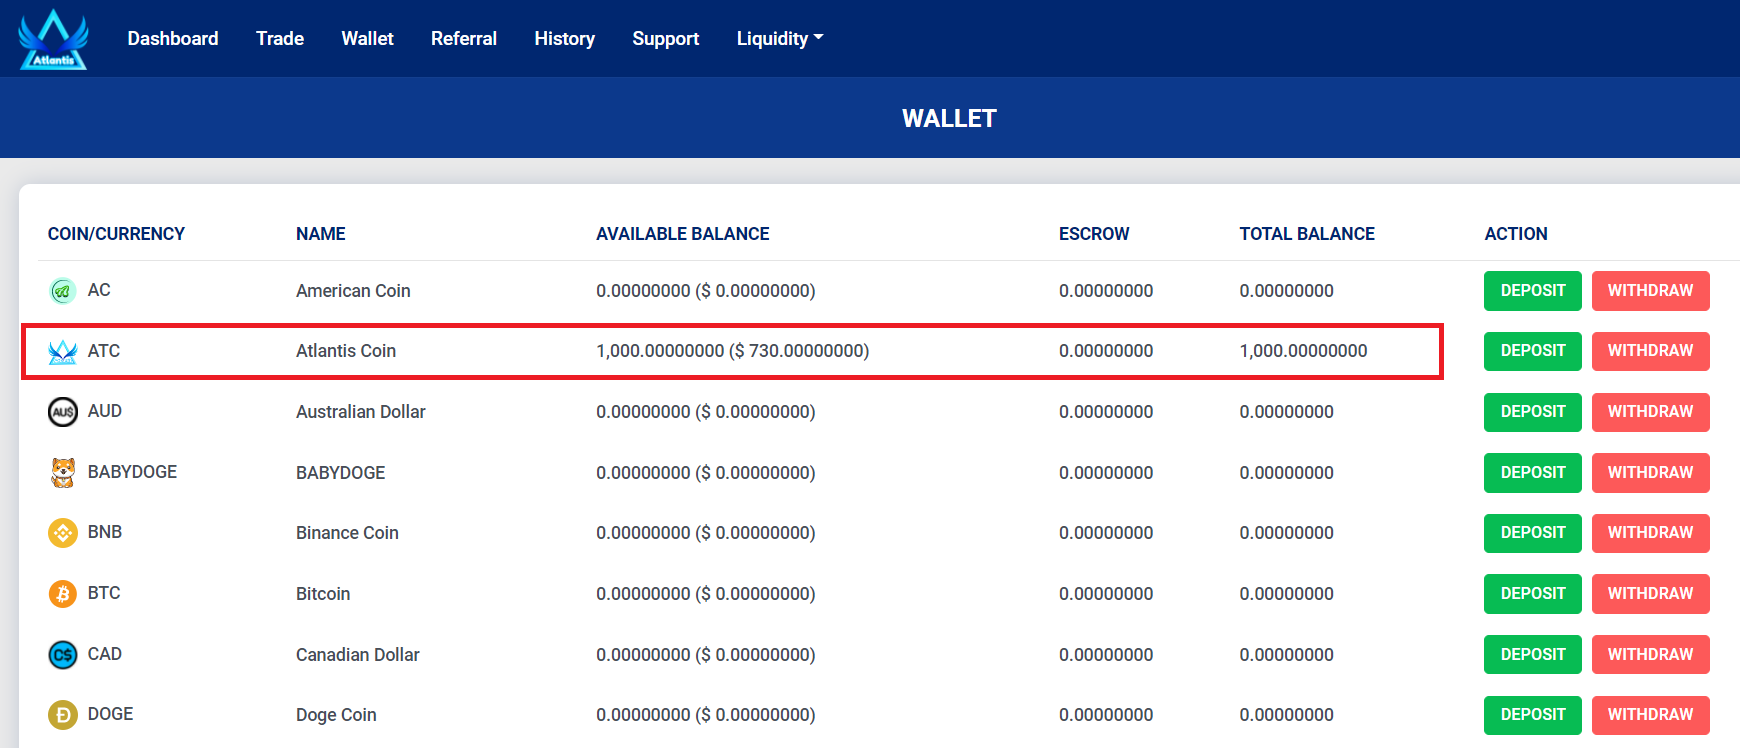1740x748 pixels.
Task: Deposit BABYDOGE funds
Action: point(1533,473)
